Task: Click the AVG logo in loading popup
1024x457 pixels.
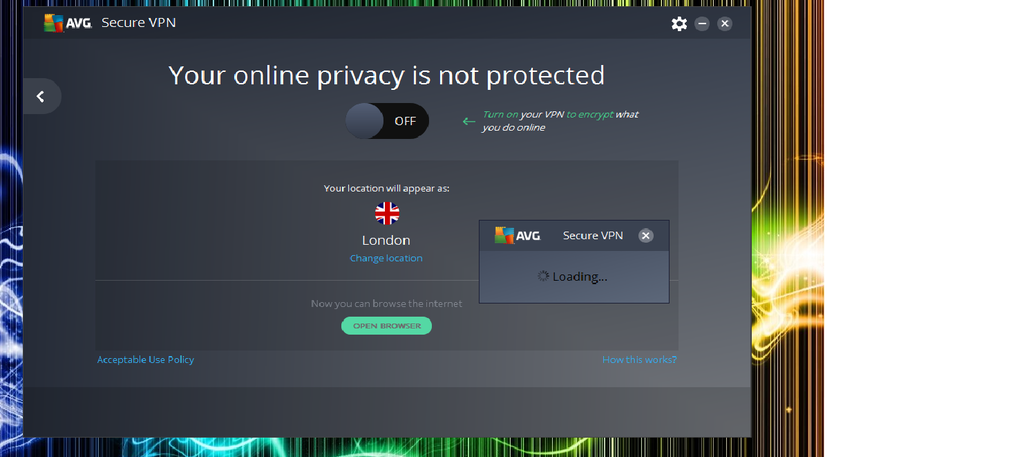Action: [x=517, y=235]
